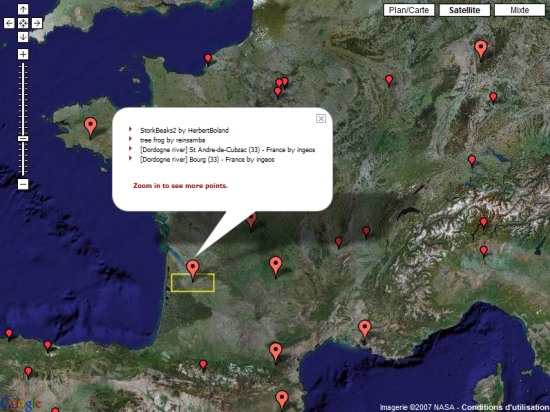Select the marker on the Normandy coast
550x412 pixels.
coord(208,59)
